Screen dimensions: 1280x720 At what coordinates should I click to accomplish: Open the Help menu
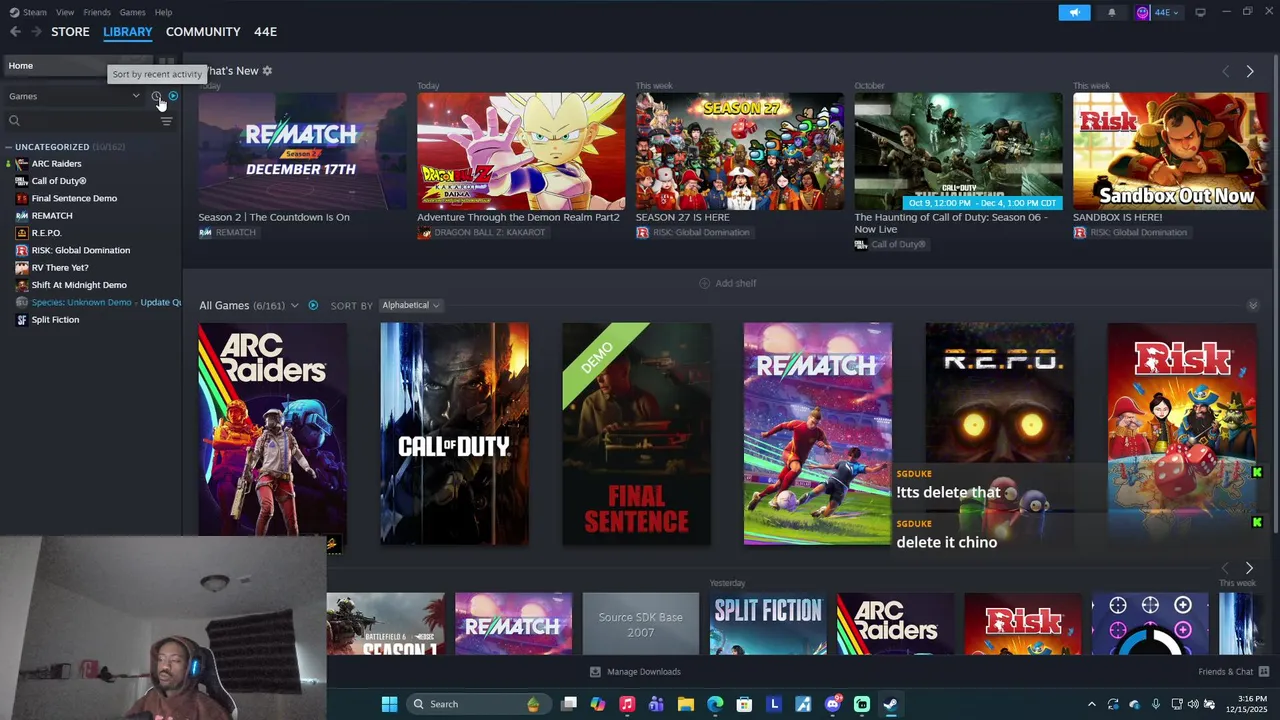click(x=163, y=12)
